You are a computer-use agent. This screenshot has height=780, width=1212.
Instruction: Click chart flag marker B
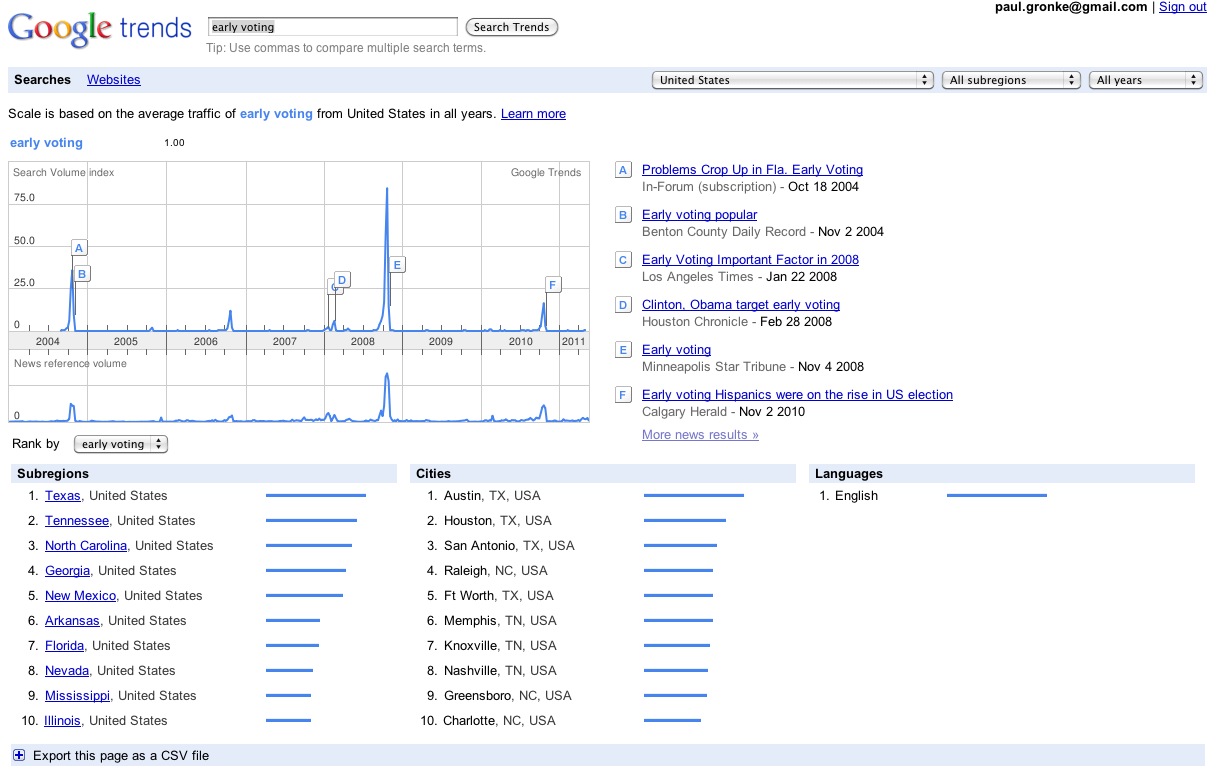coord(82,273)
